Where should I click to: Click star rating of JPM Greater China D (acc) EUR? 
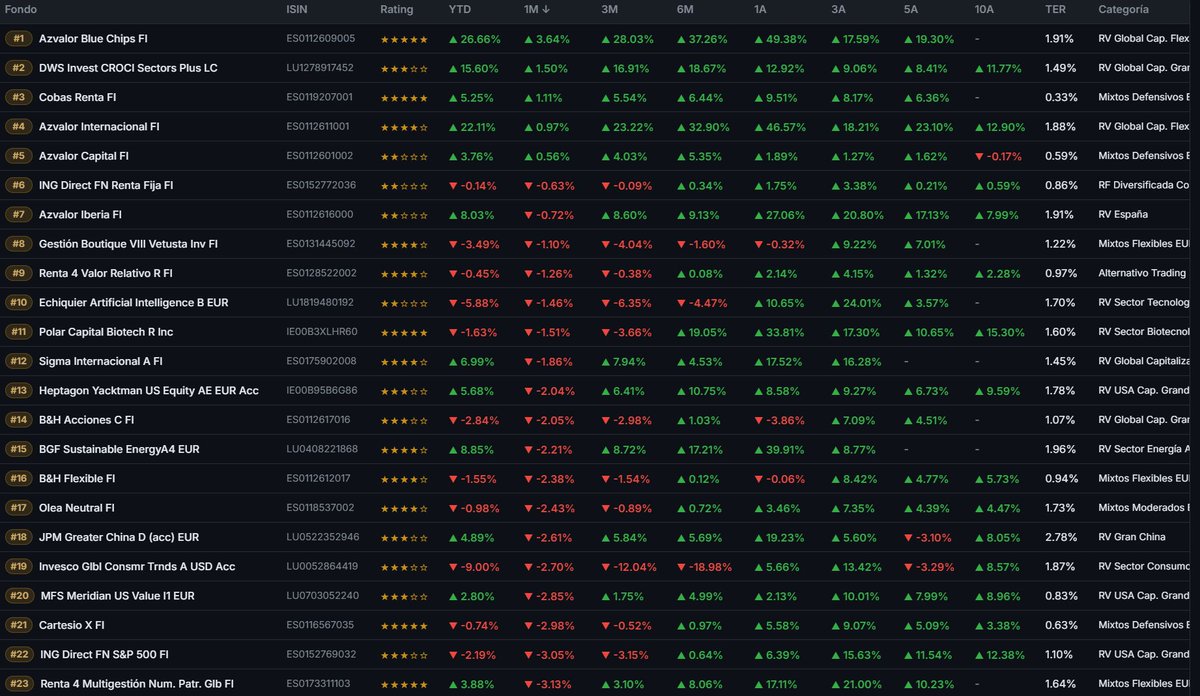[404, 538]
